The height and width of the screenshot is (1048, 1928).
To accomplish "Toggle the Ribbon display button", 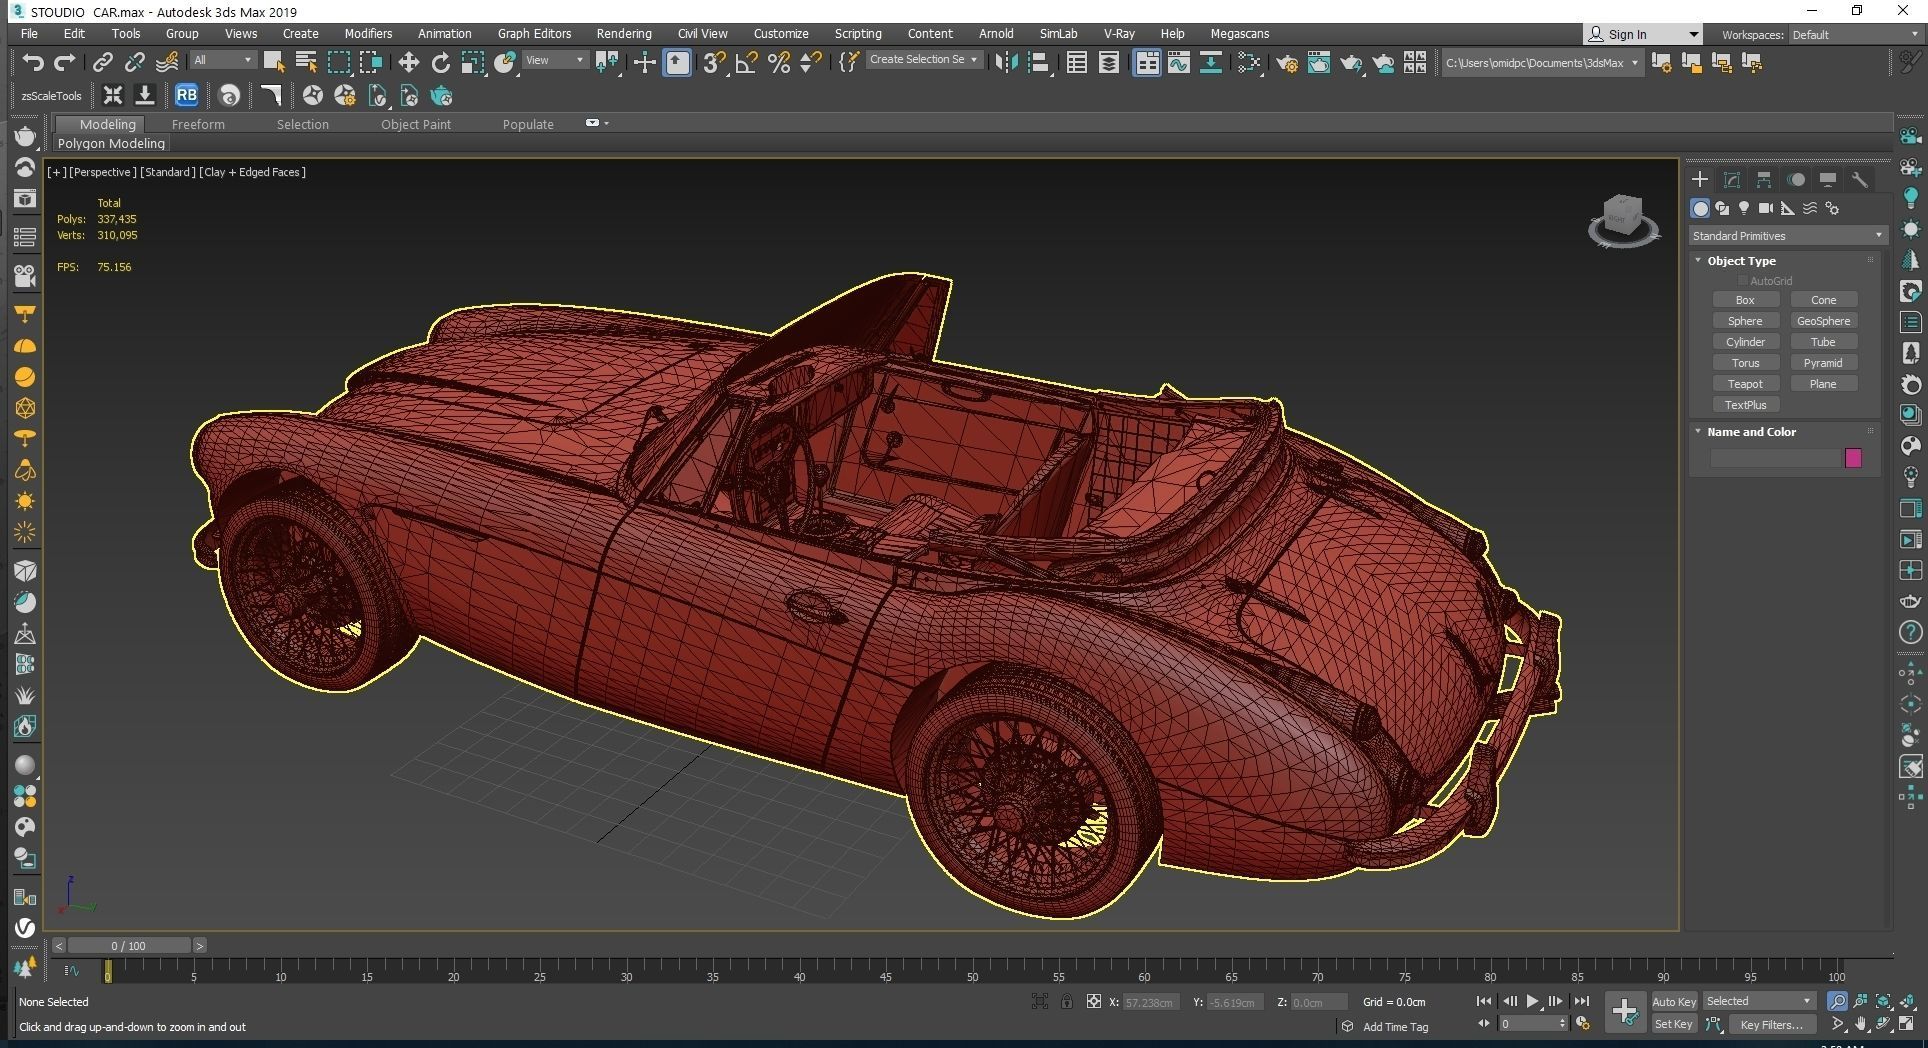I will (x=1147, y=62).
